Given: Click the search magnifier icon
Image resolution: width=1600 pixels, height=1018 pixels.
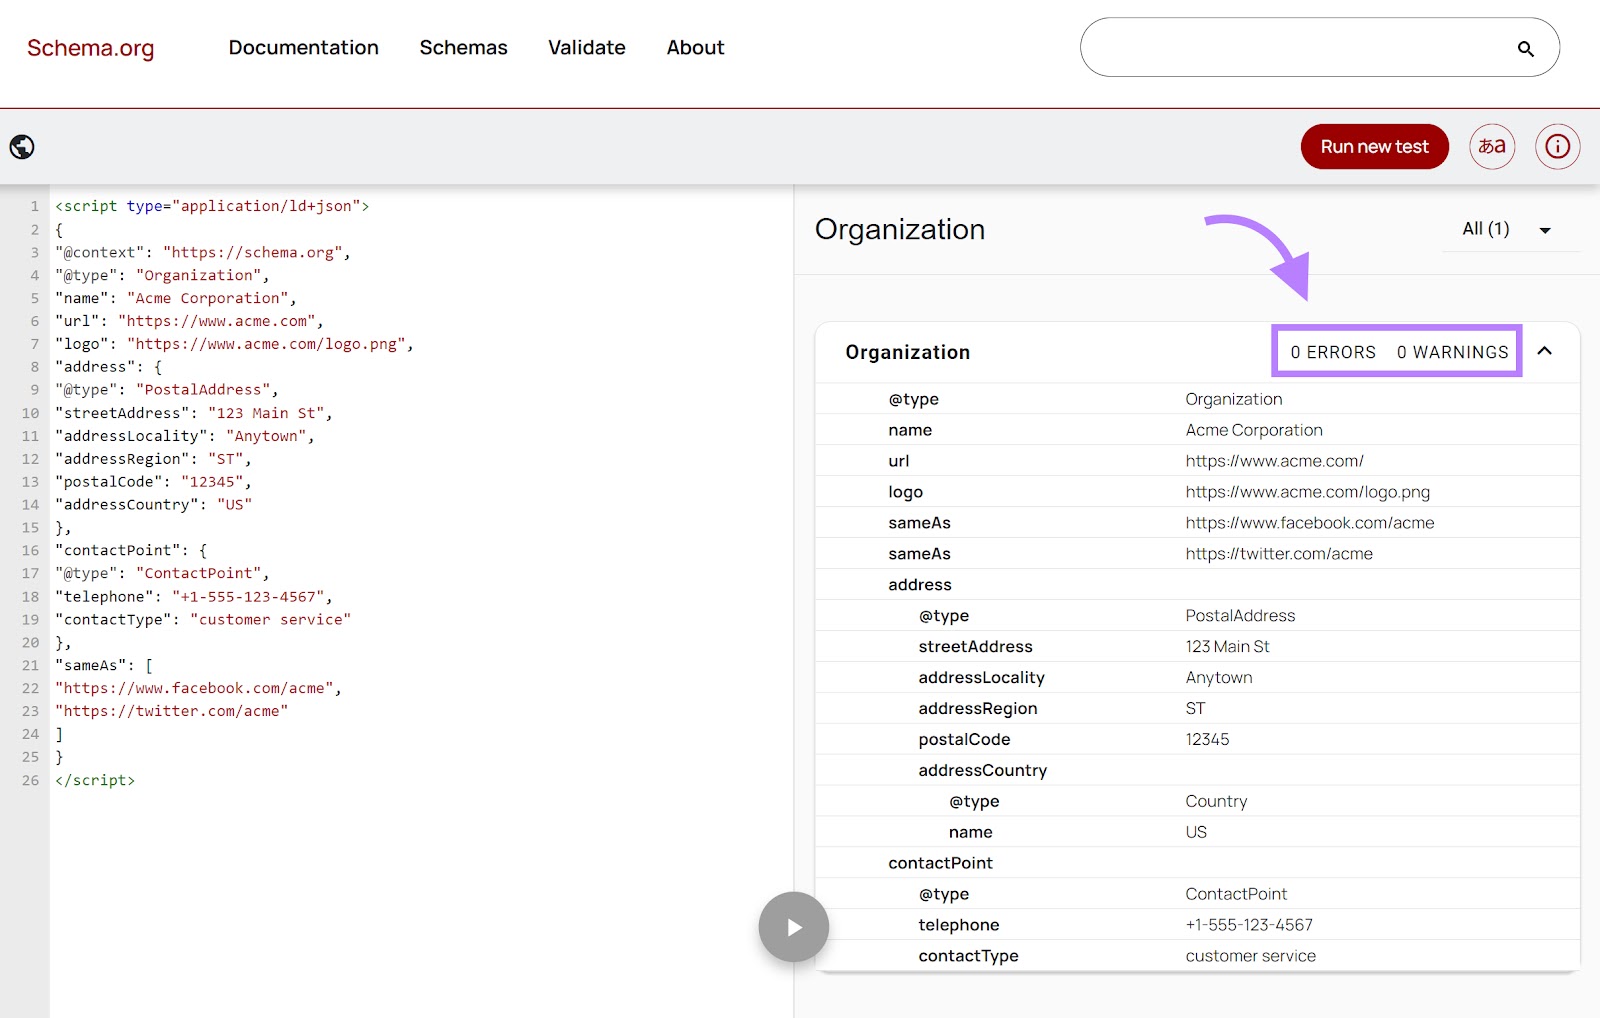Looking at the screenshot, I should (1526, 47).
